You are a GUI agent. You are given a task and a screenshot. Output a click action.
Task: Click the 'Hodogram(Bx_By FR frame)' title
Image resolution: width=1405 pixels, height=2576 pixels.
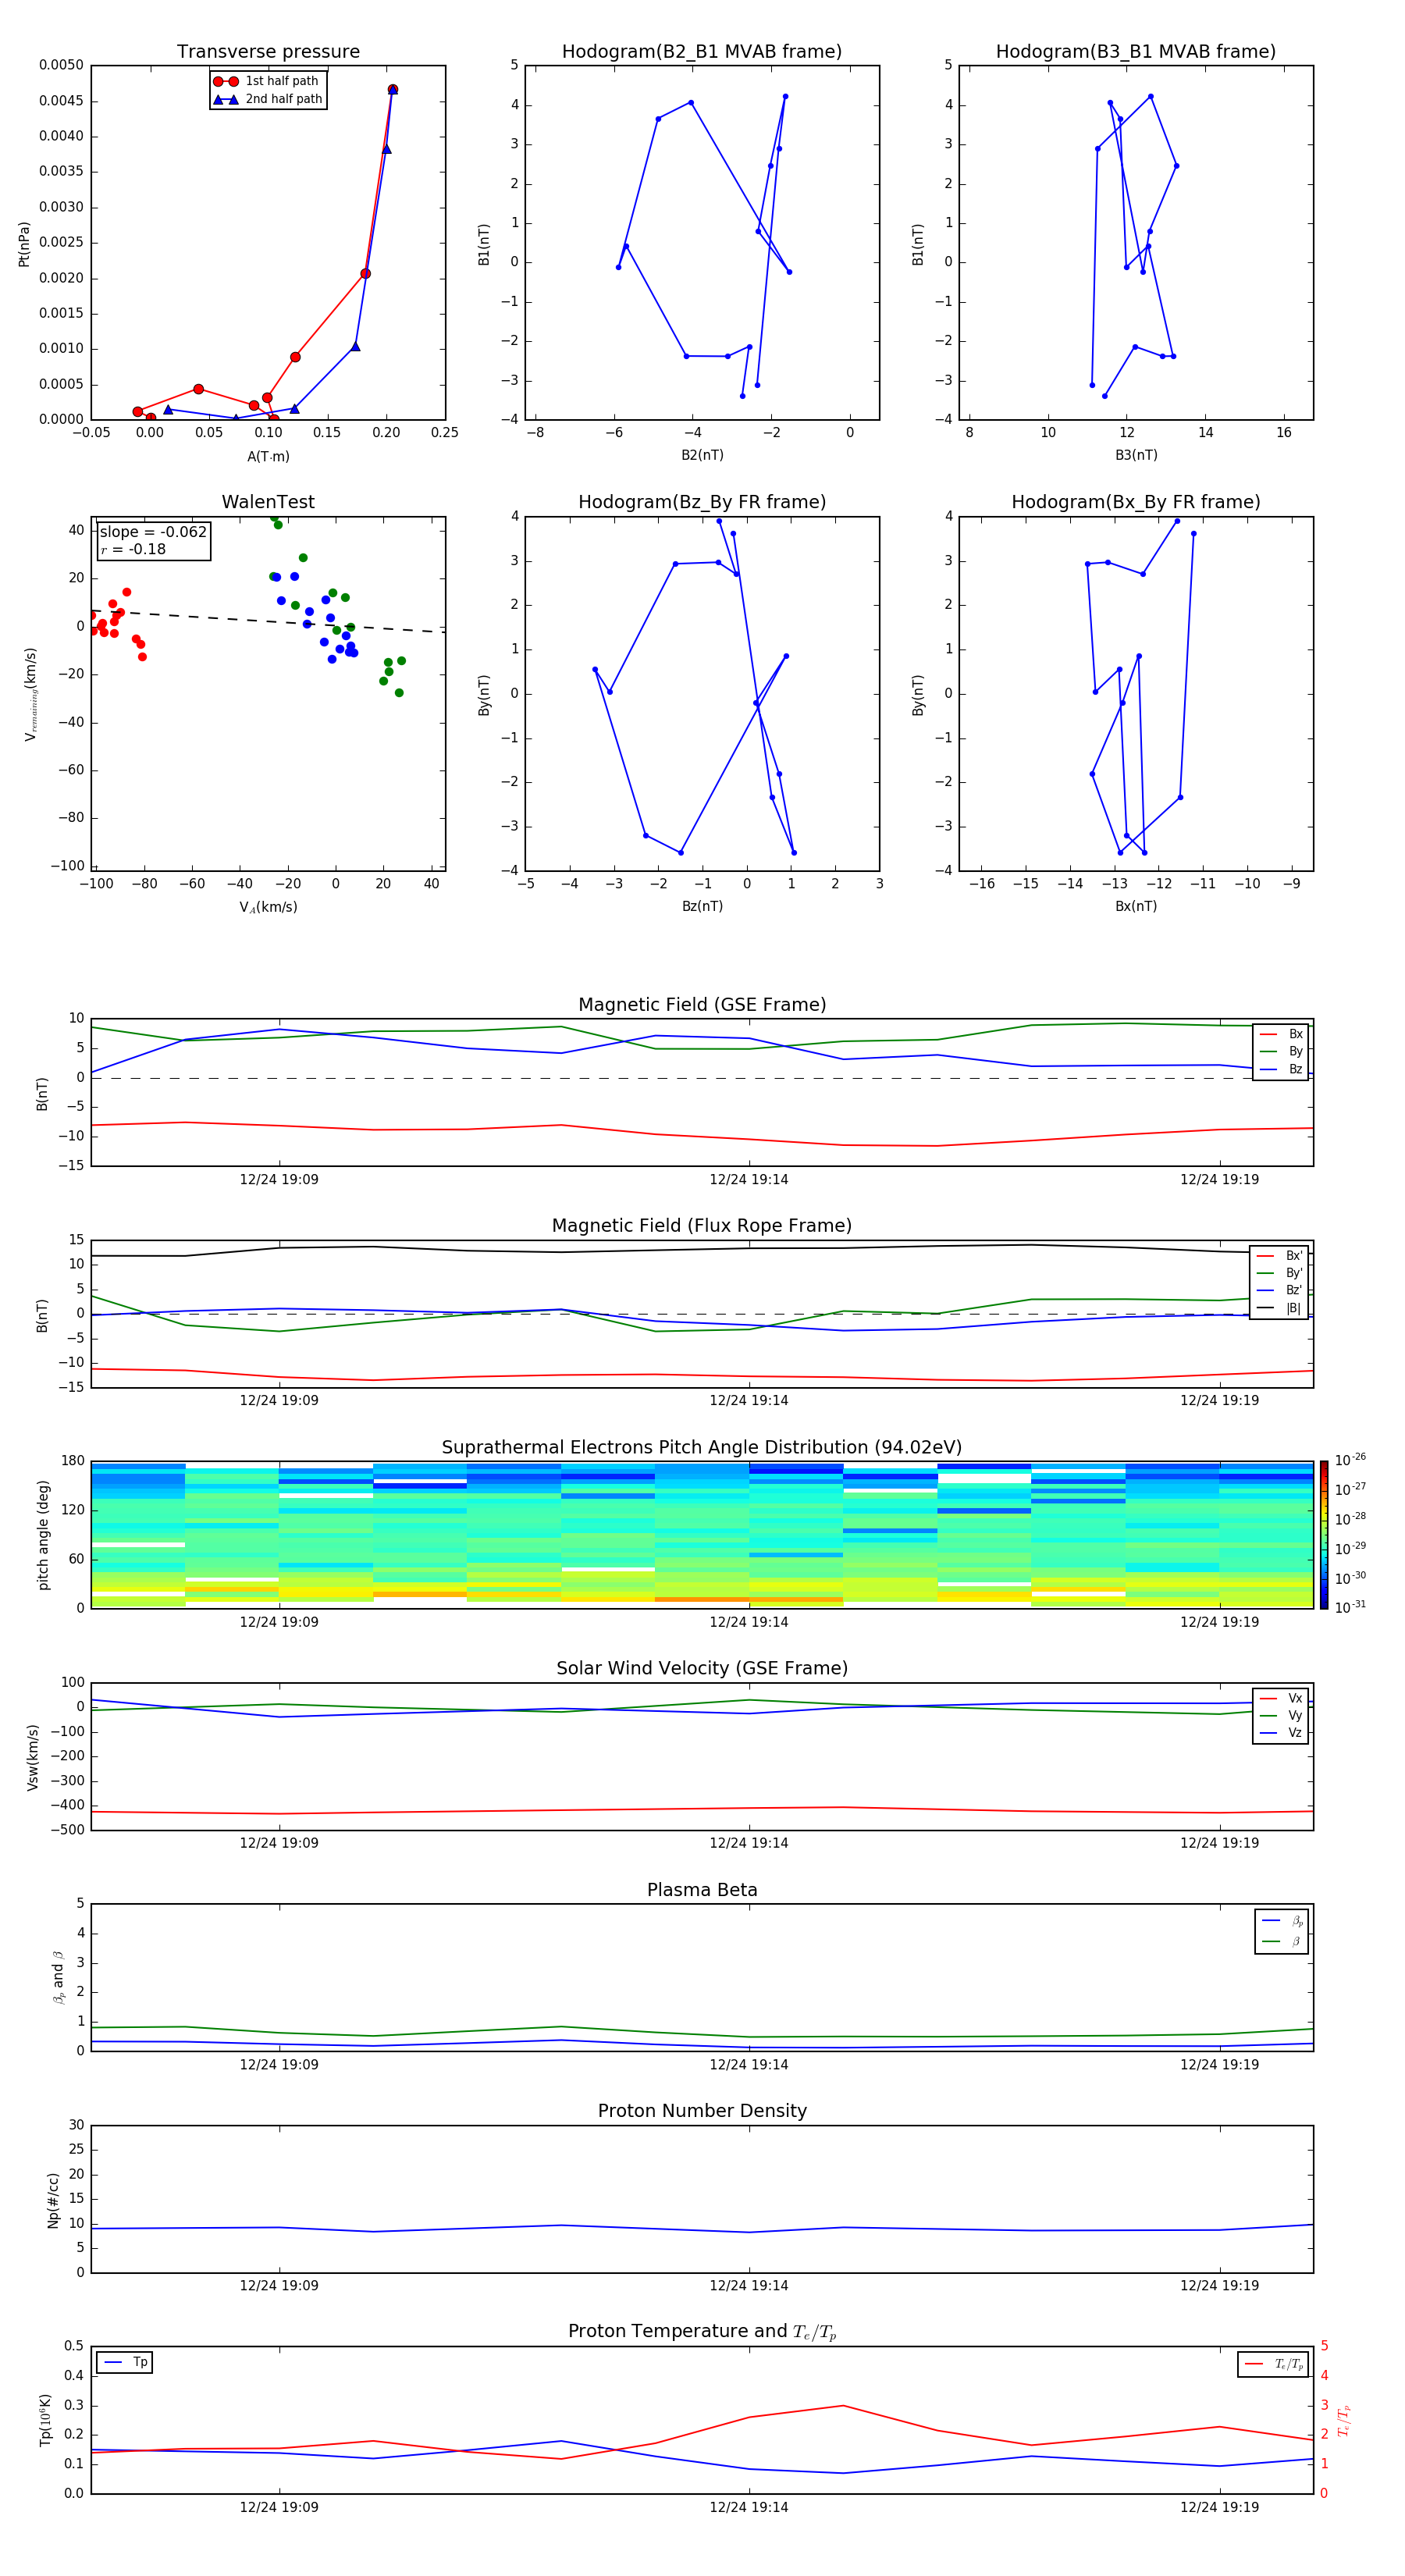click(1136, 502)
